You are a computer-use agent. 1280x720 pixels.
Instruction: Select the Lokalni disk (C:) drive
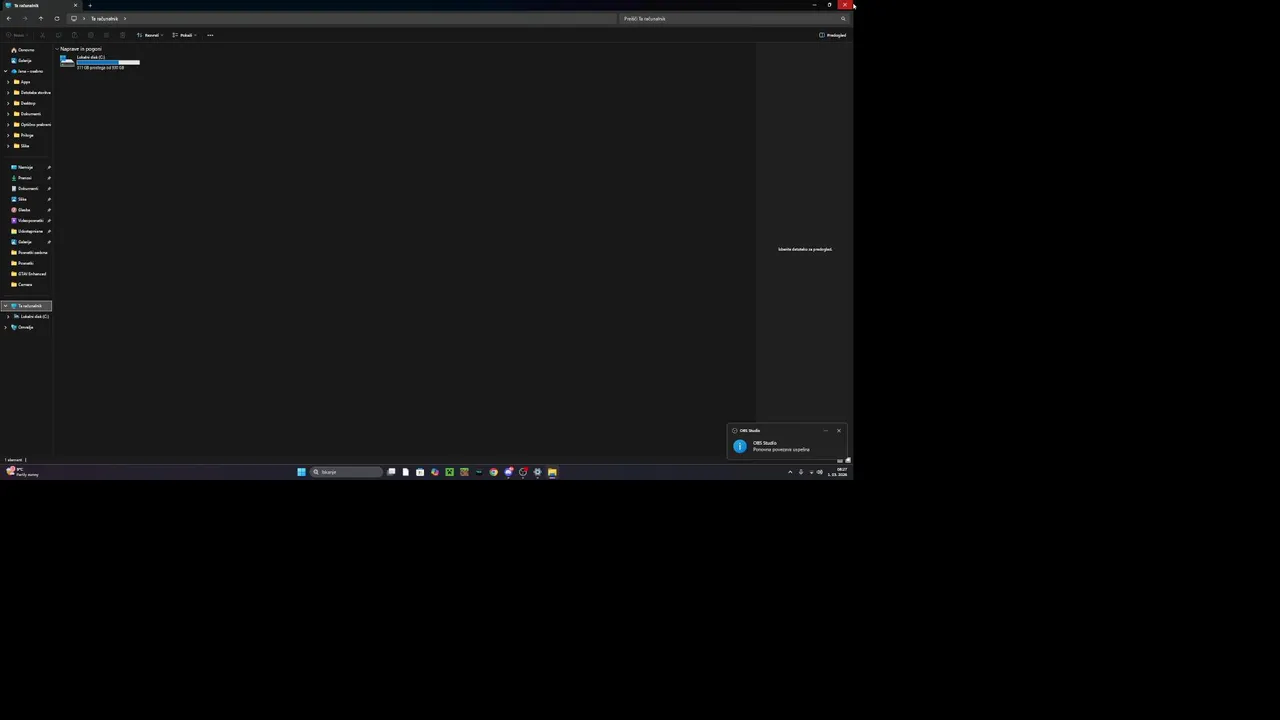99,62
